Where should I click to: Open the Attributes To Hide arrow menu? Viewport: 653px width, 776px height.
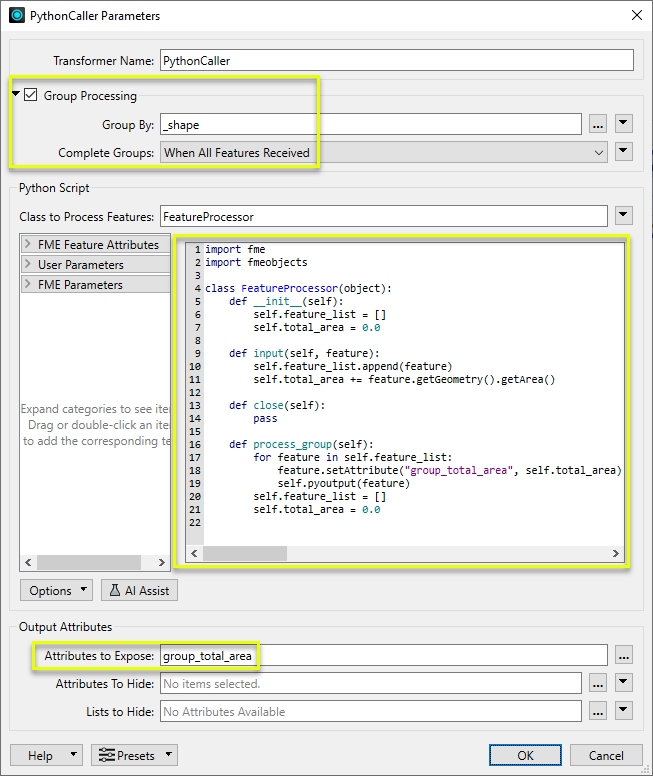point(624,682)
